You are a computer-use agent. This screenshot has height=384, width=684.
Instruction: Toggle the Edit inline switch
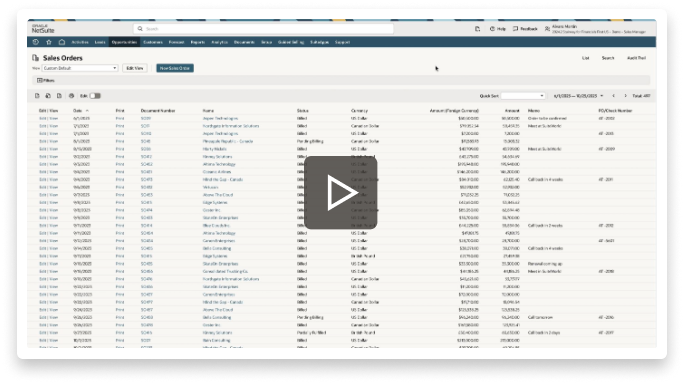[x=95, y=96]
